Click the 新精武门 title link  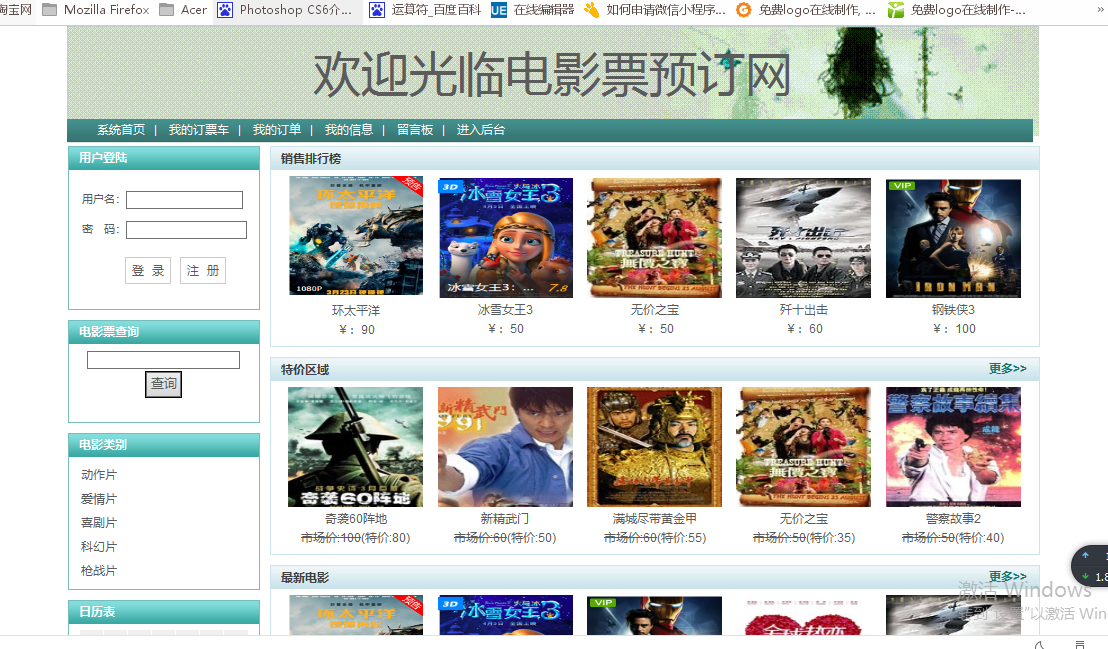coord(505,519)
